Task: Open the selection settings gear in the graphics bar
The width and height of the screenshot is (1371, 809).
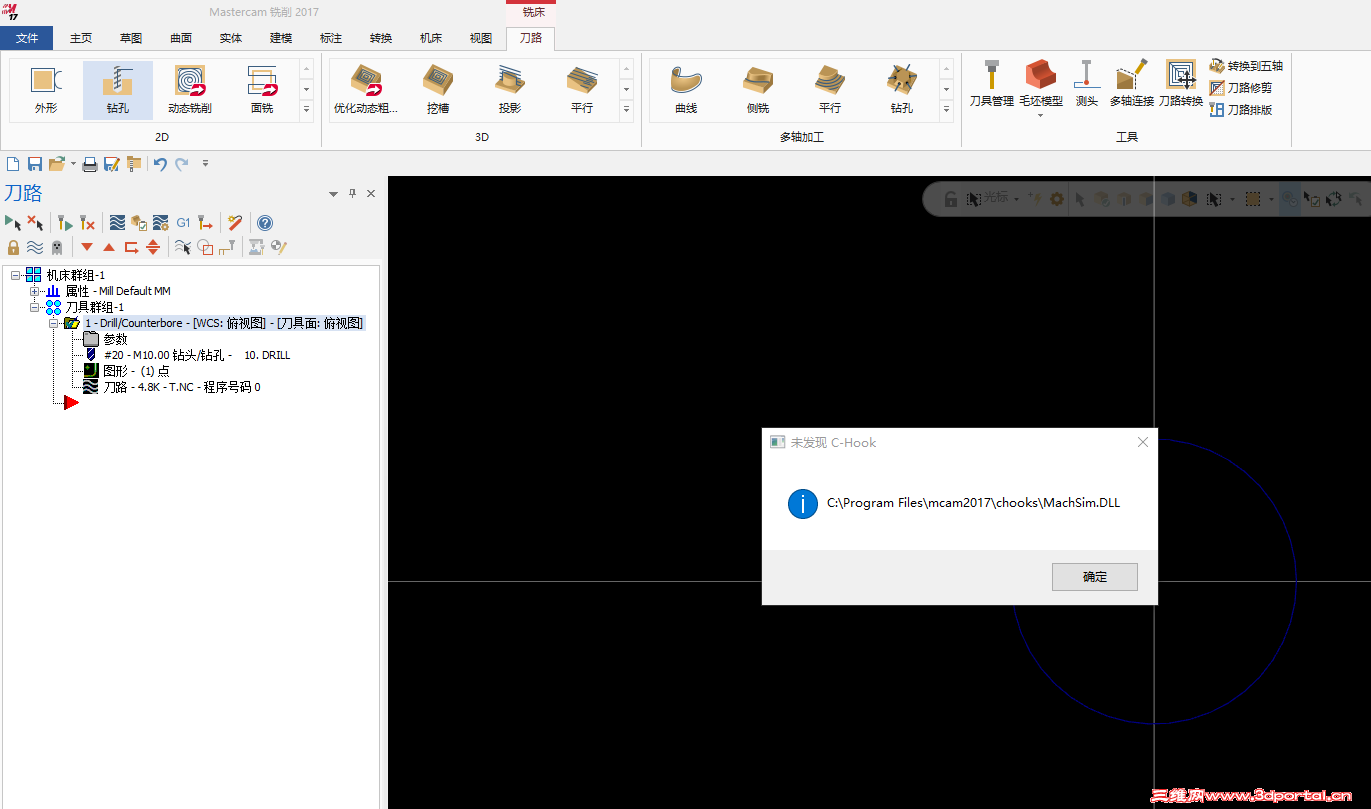Action: pos(1057,199)
